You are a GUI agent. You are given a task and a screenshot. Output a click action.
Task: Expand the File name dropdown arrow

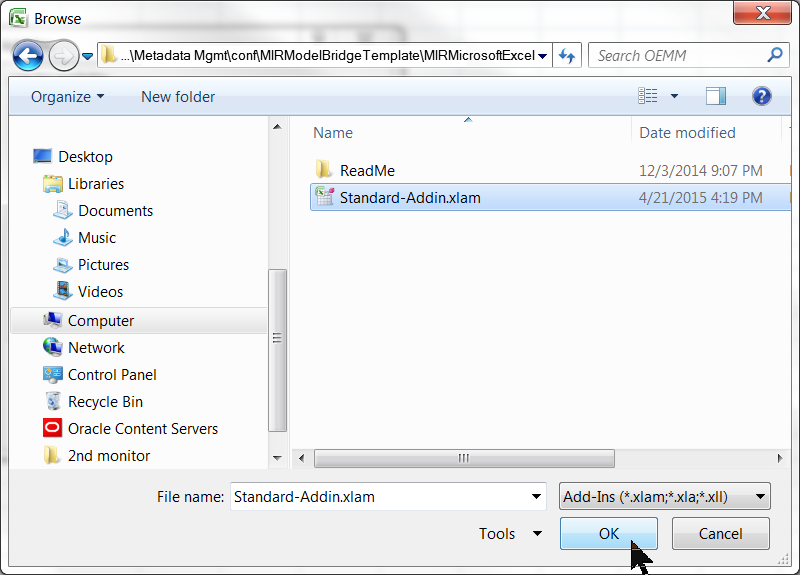538,496
